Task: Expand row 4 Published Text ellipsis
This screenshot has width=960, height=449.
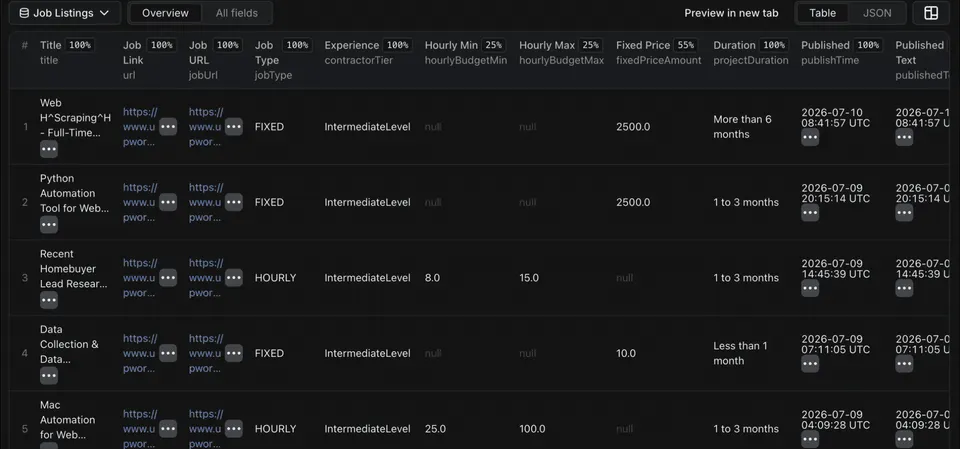Action: coord(904,364)
